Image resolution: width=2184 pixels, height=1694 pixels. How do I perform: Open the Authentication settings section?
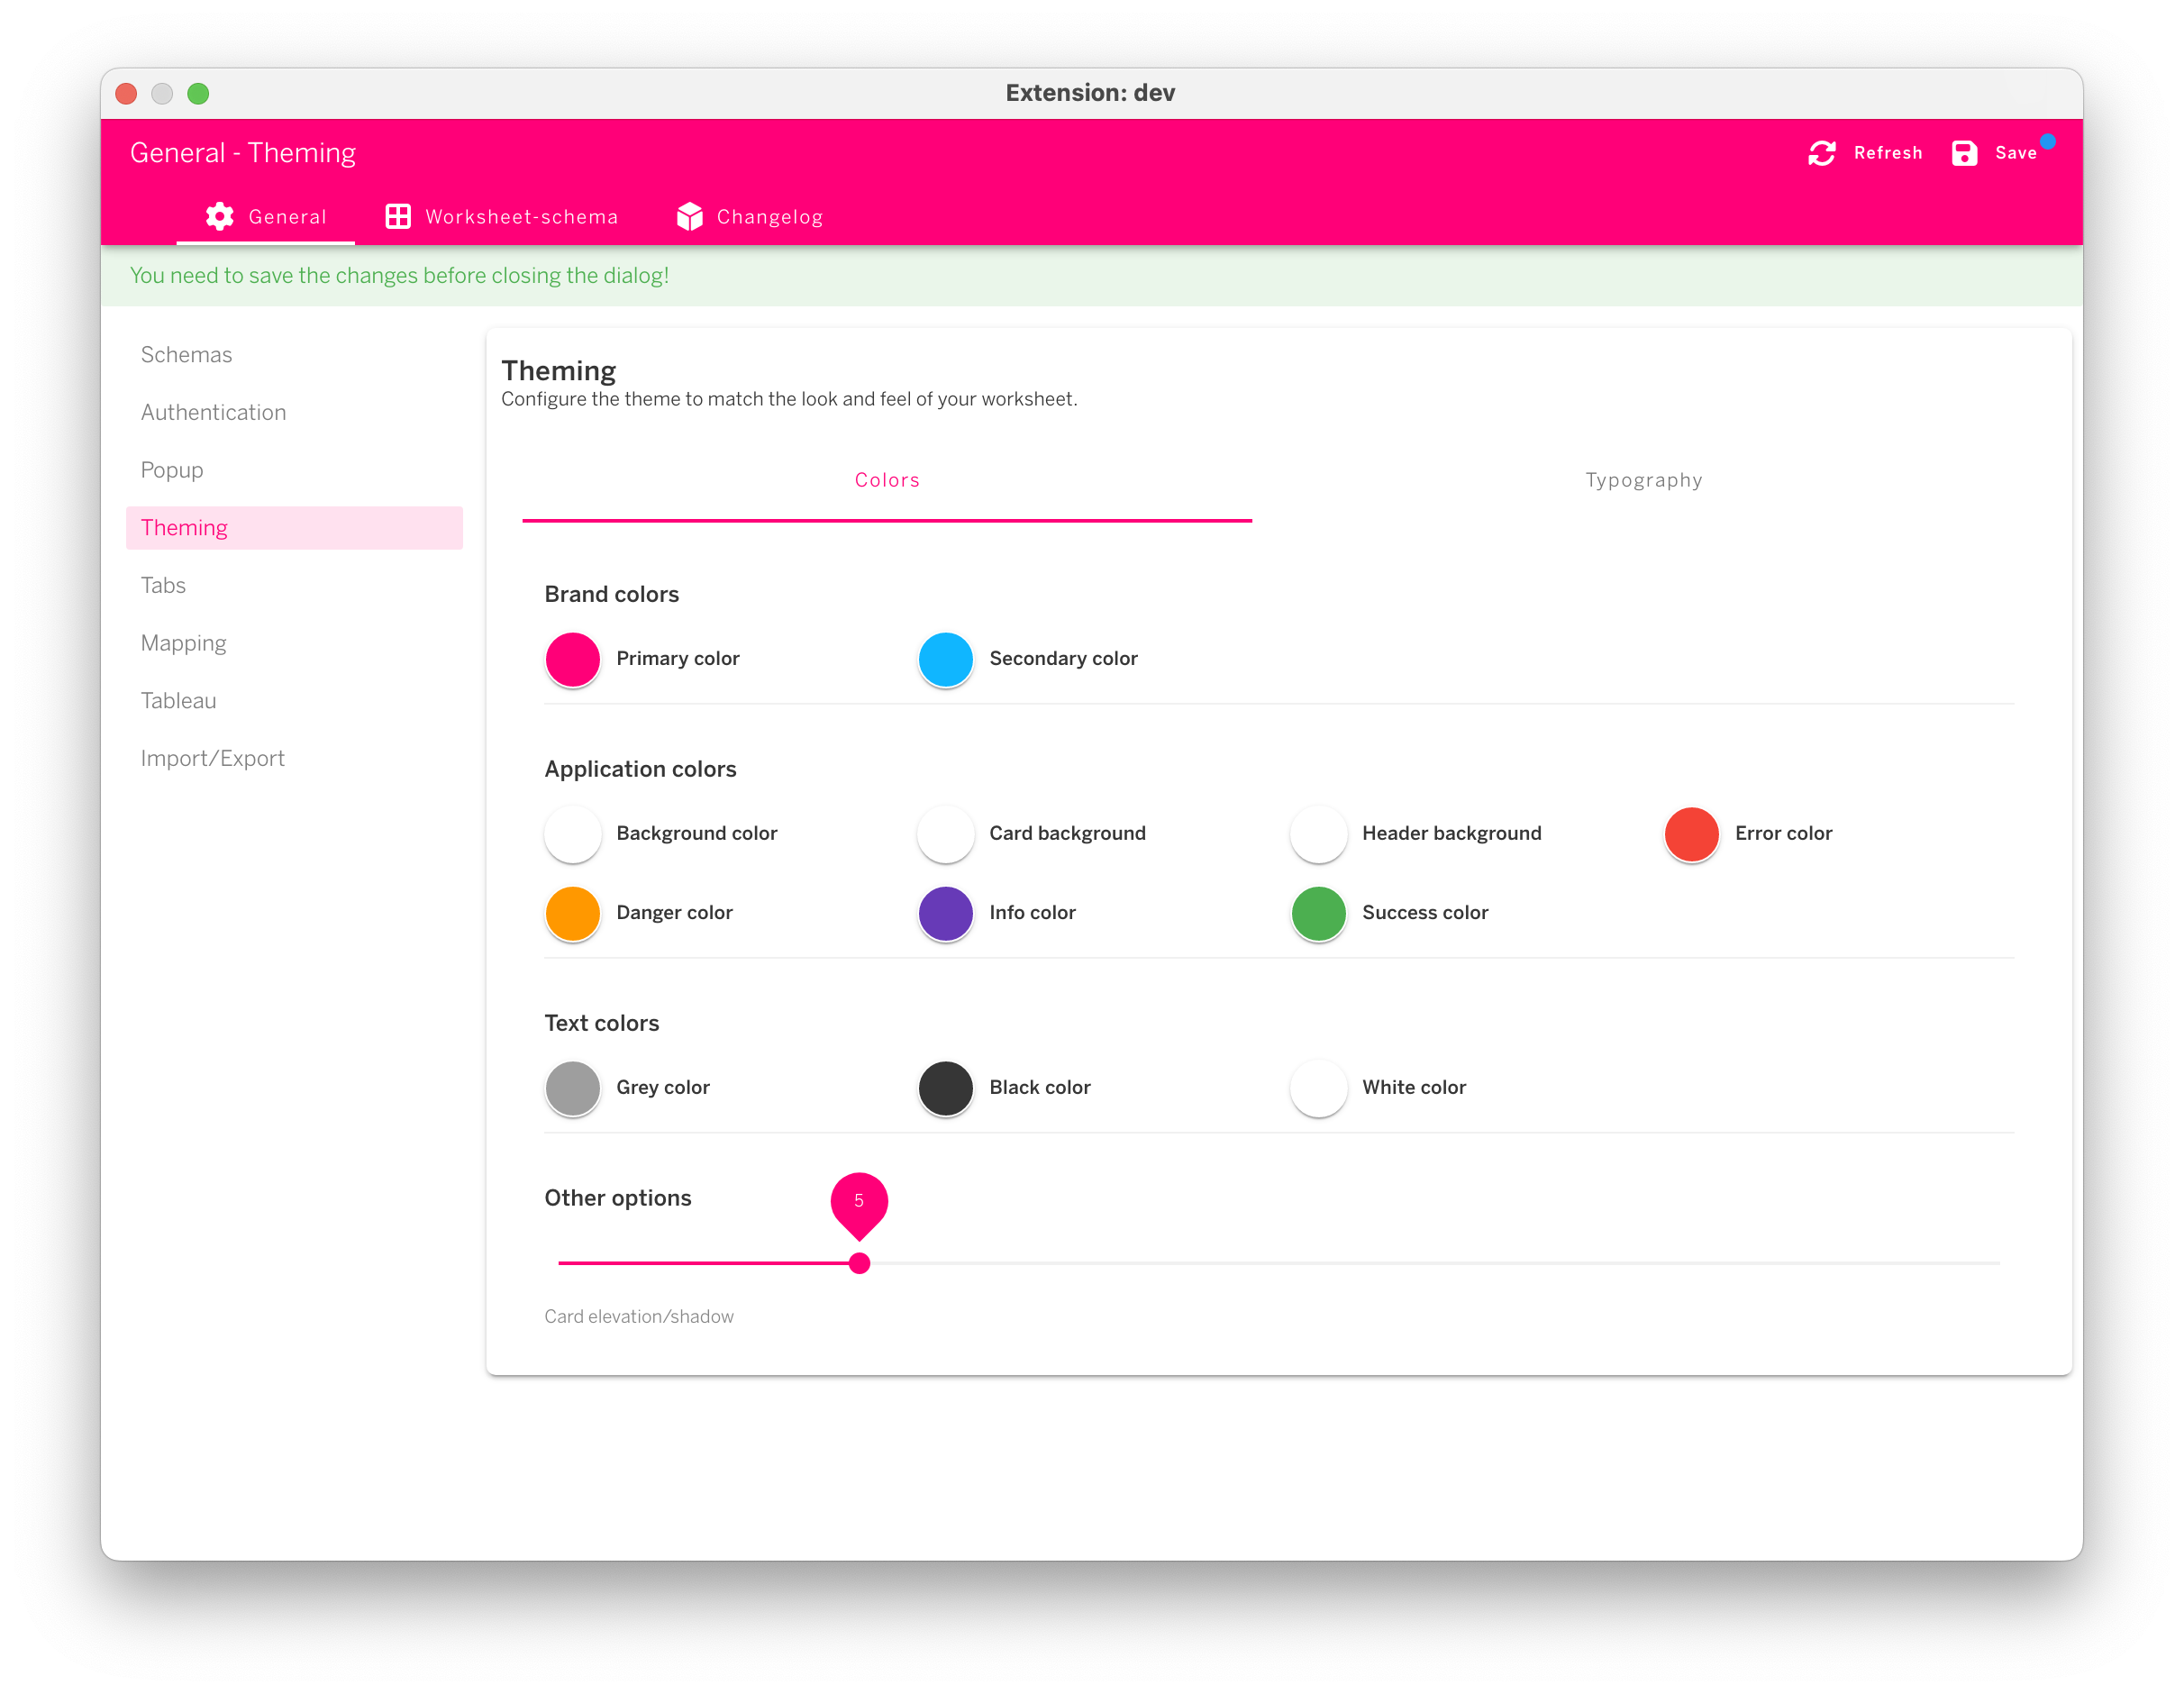[x=213, y=413]
